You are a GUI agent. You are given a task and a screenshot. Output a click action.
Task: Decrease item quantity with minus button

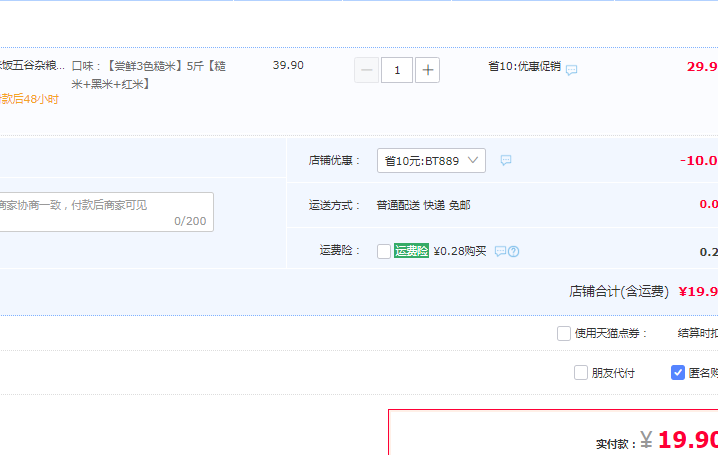(366, 70)
